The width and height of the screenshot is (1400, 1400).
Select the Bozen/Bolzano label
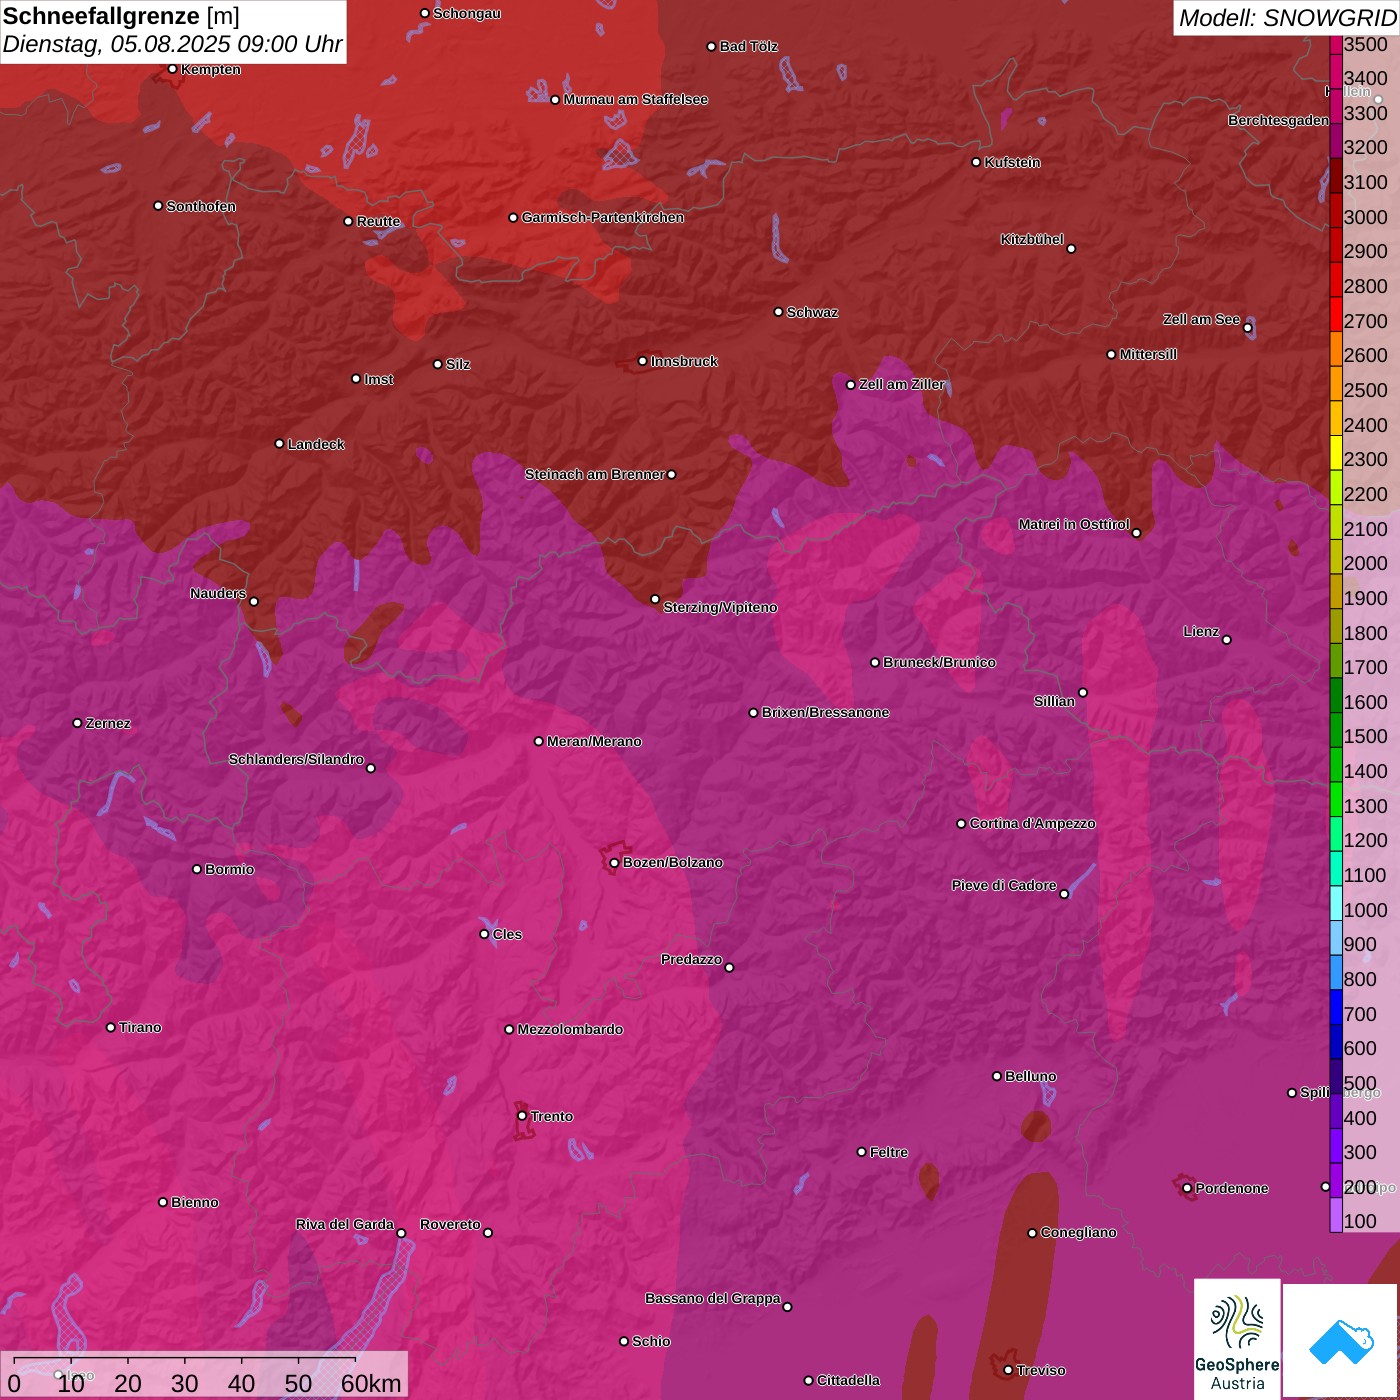[672, 862]
